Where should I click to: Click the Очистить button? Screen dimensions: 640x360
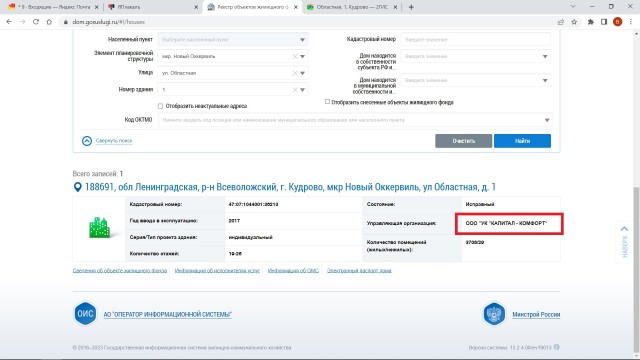[463, 141]
